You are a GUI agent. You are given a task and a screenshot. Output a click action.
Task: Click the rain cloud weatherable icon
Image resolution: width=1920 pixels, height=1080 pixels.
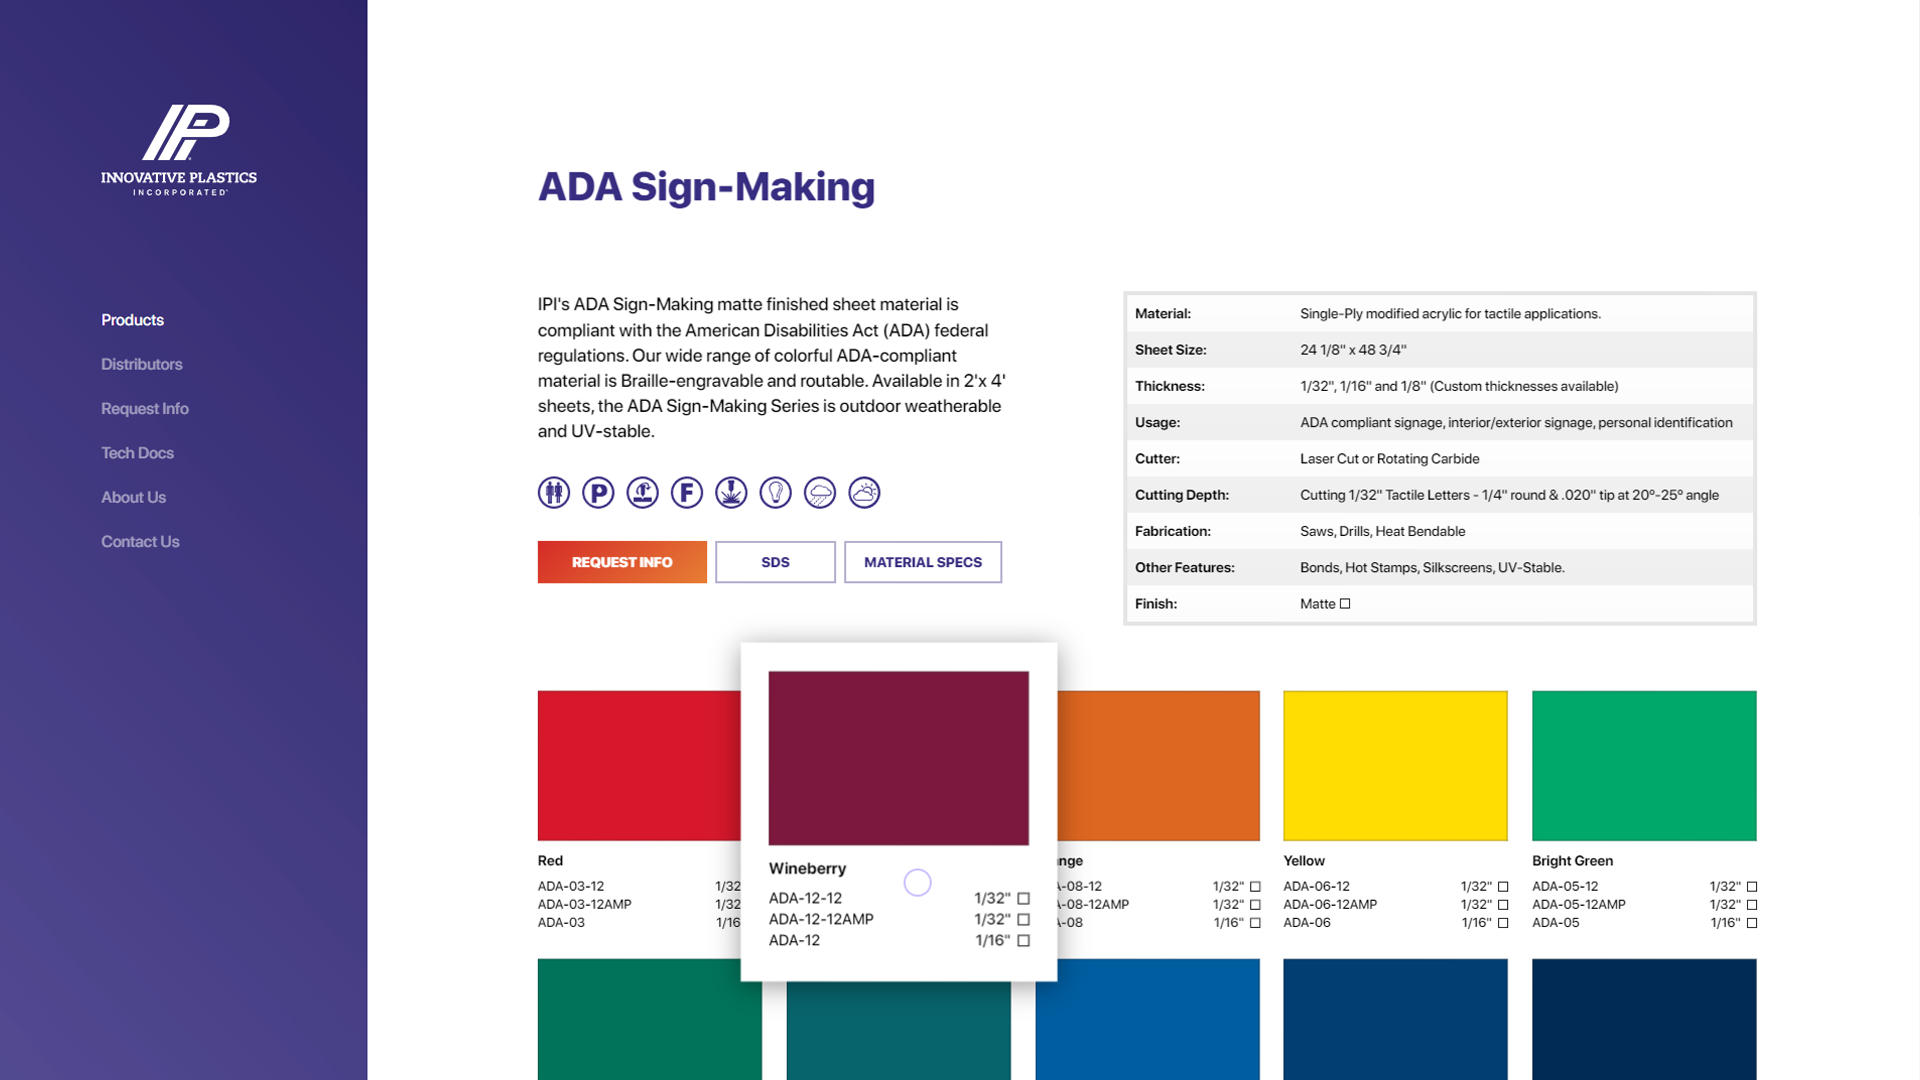click(820, 493)
